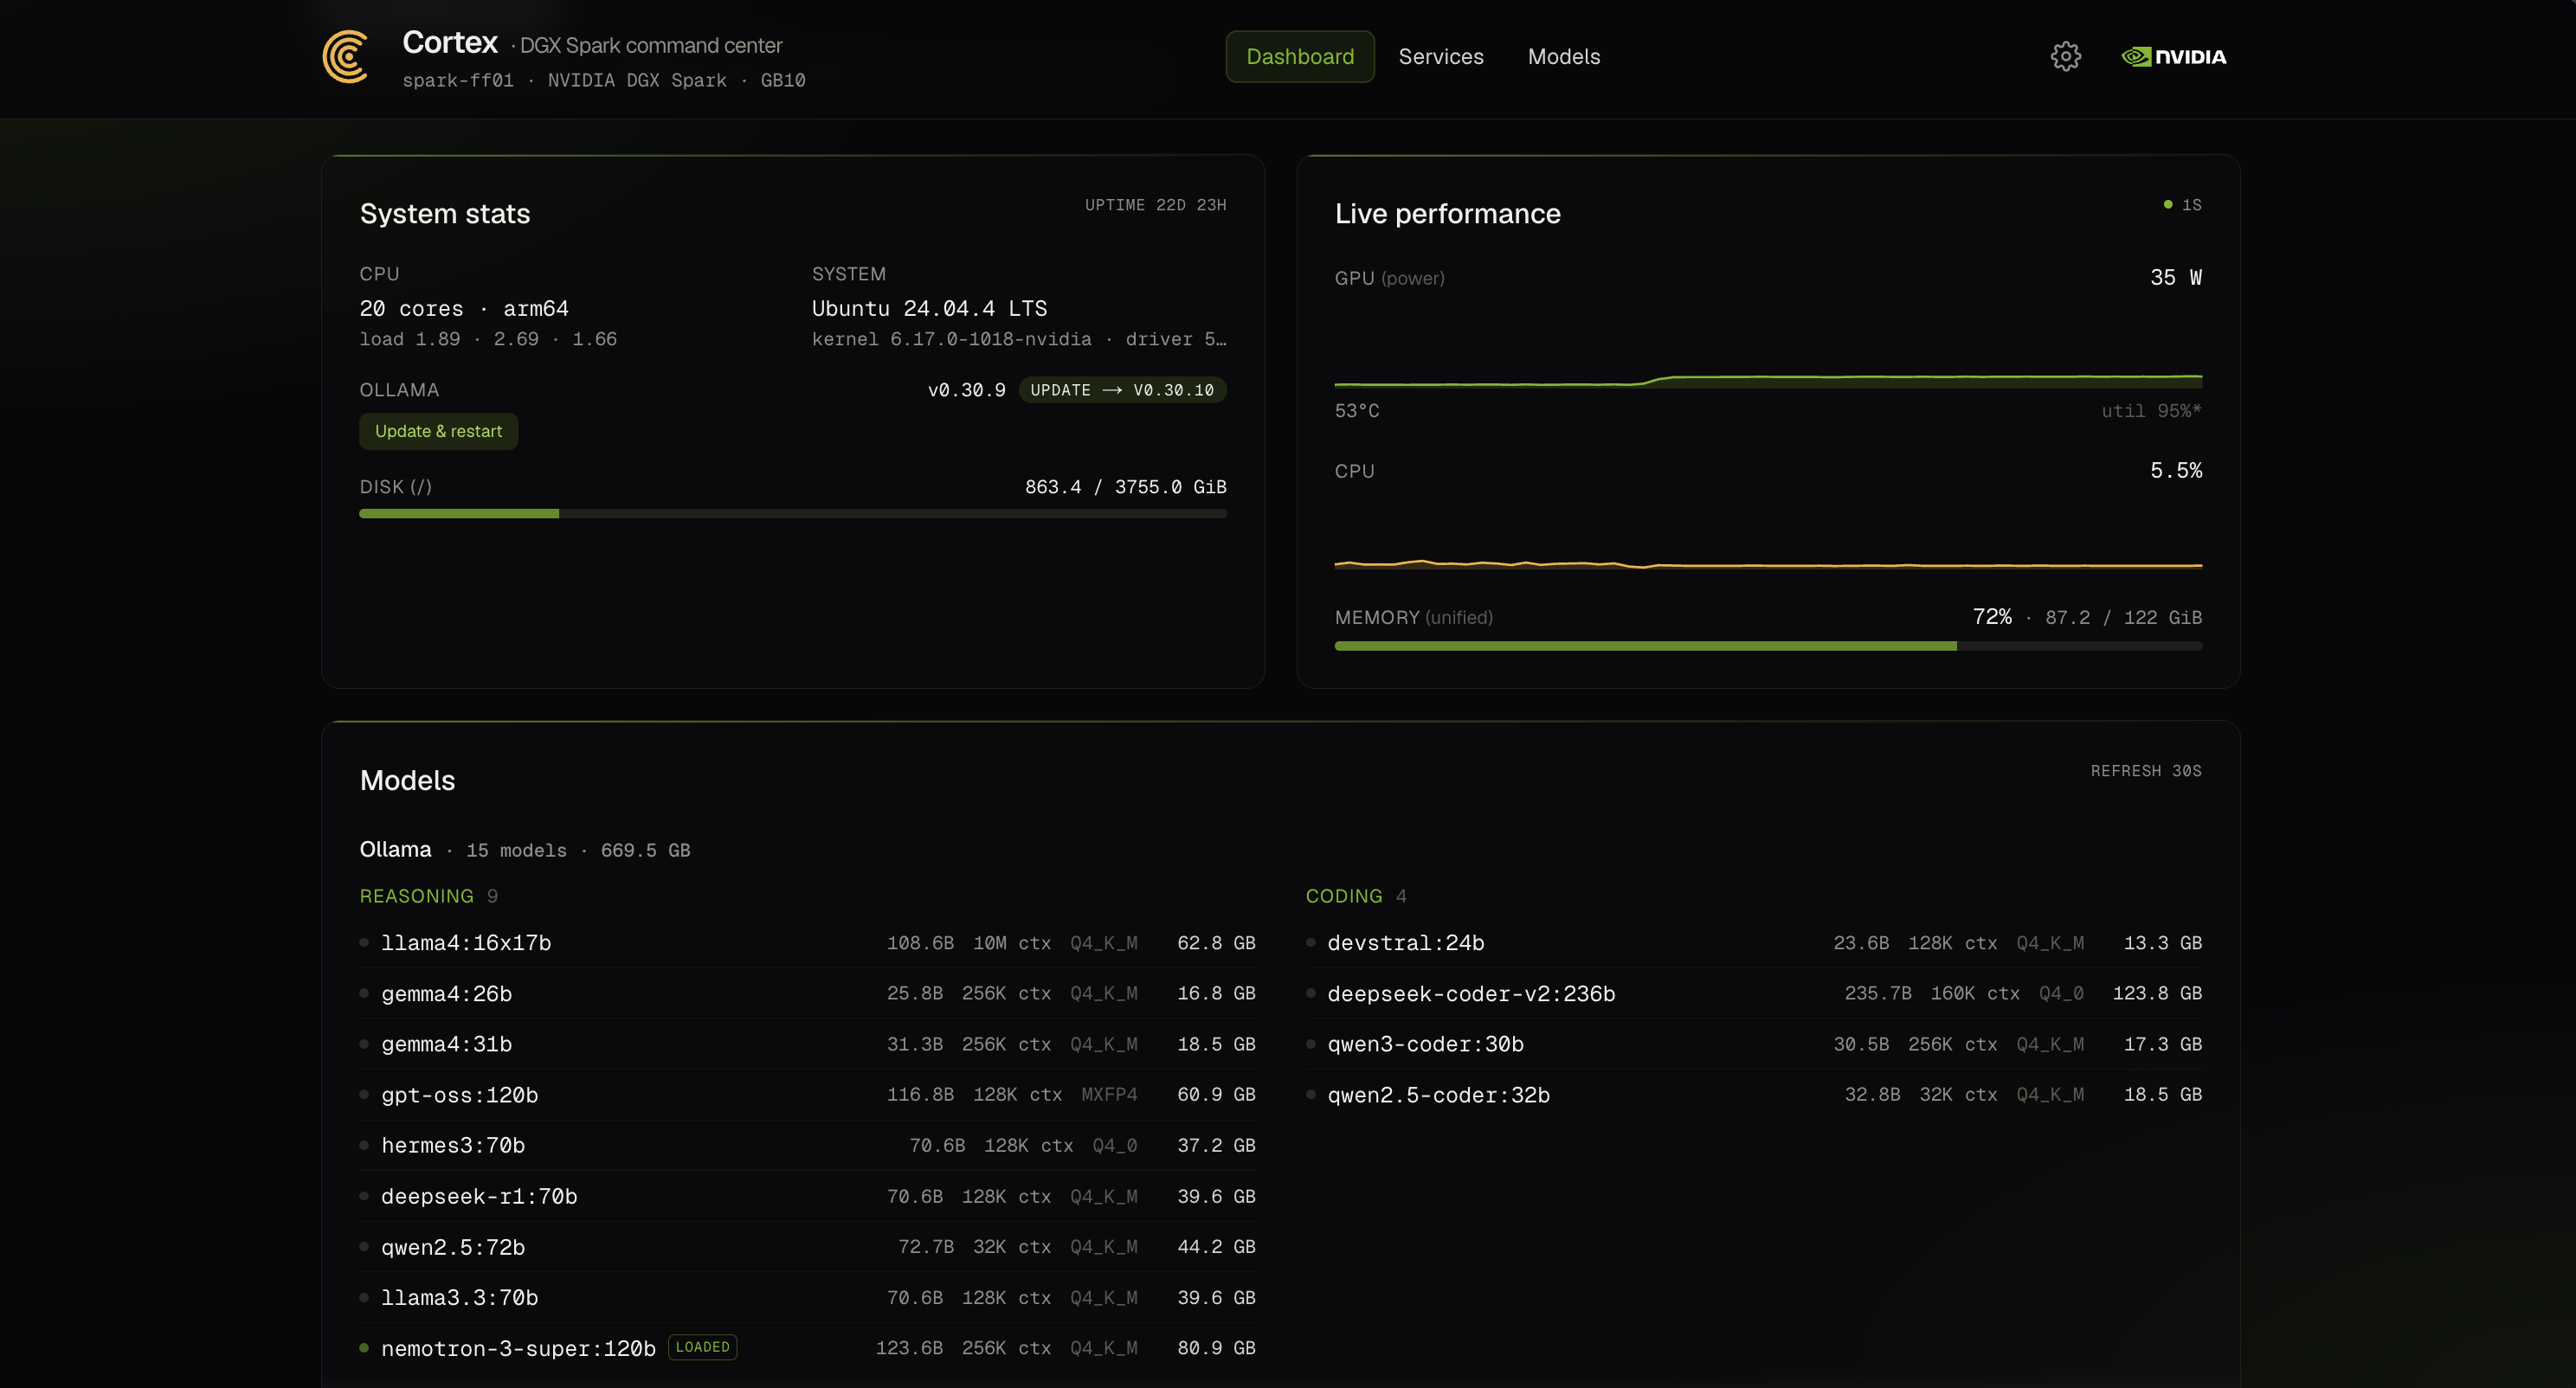The image size is (2576, 1388).
Task: Click the 5.5% CPU value
Action: tap(2175, 471)
